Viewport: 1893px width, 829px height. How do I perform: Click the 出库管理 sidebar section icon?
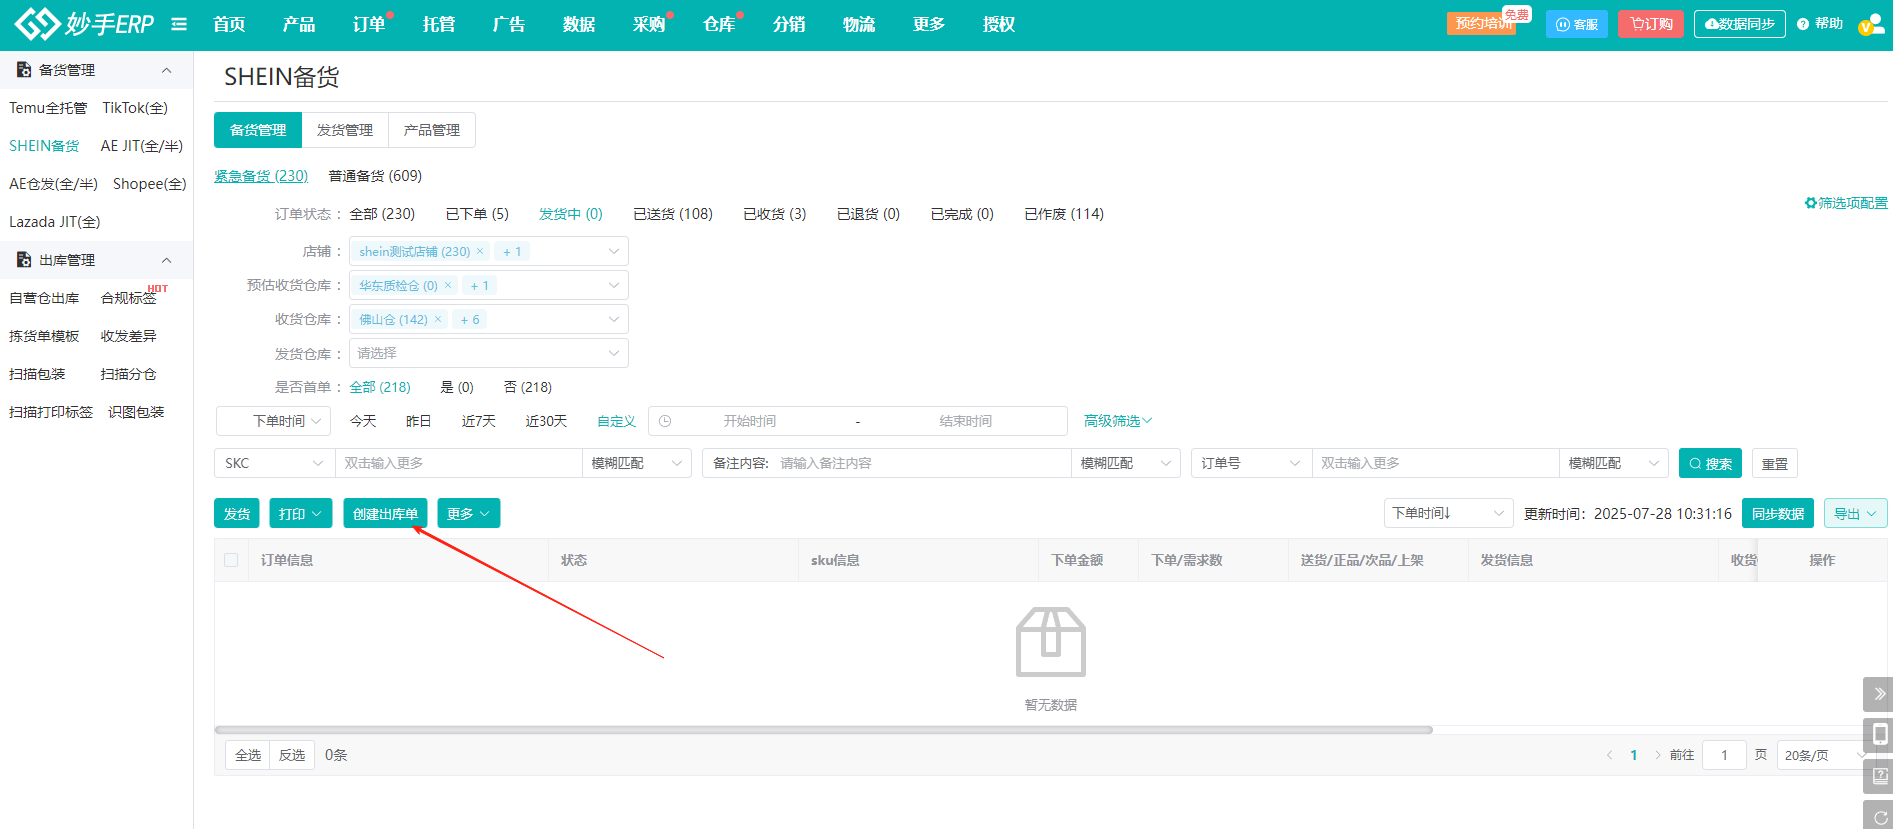point(24,260)
